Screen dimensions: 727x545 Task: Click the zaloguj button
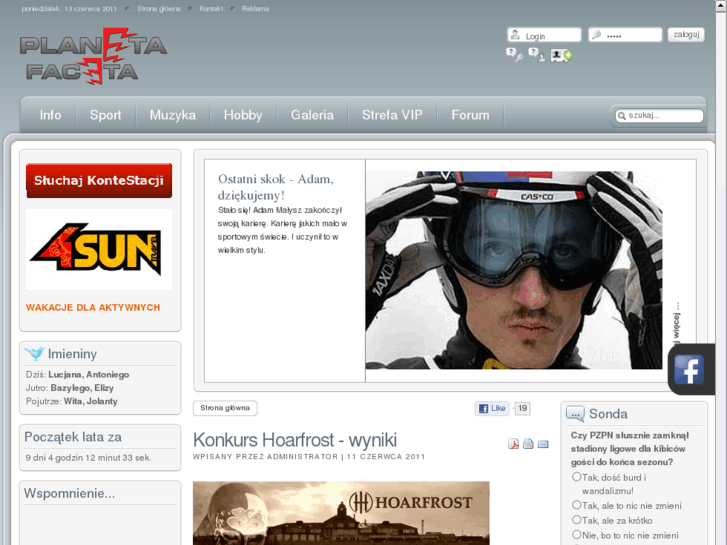pyautogui.click(x=686, y=34)
